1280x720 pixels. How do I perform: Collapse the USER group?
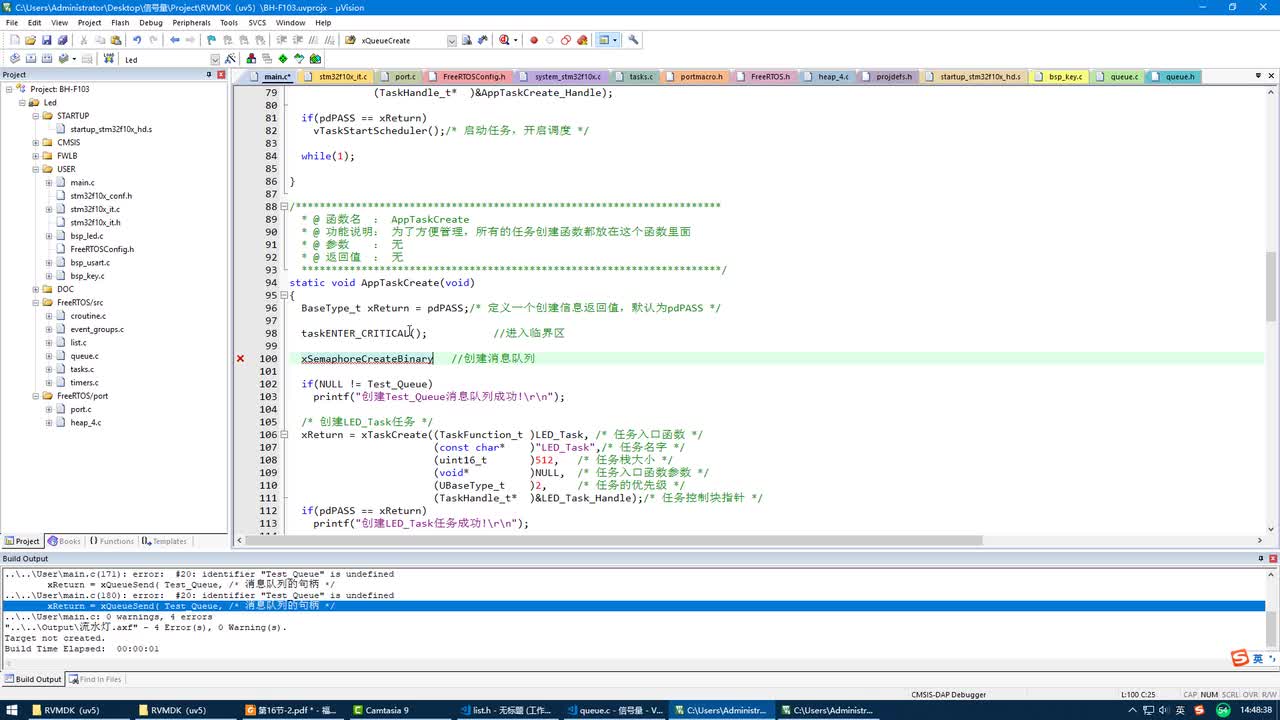tap(35, 169)
